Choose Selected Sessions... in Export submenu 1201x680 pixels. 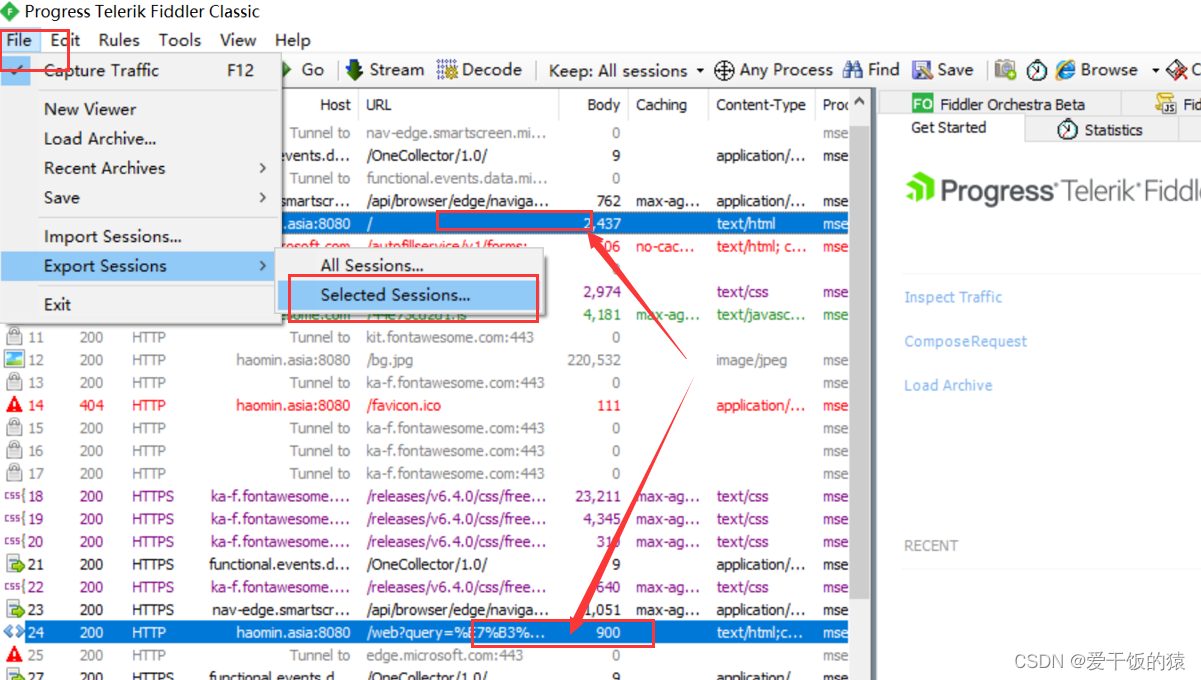pos(409,295)
